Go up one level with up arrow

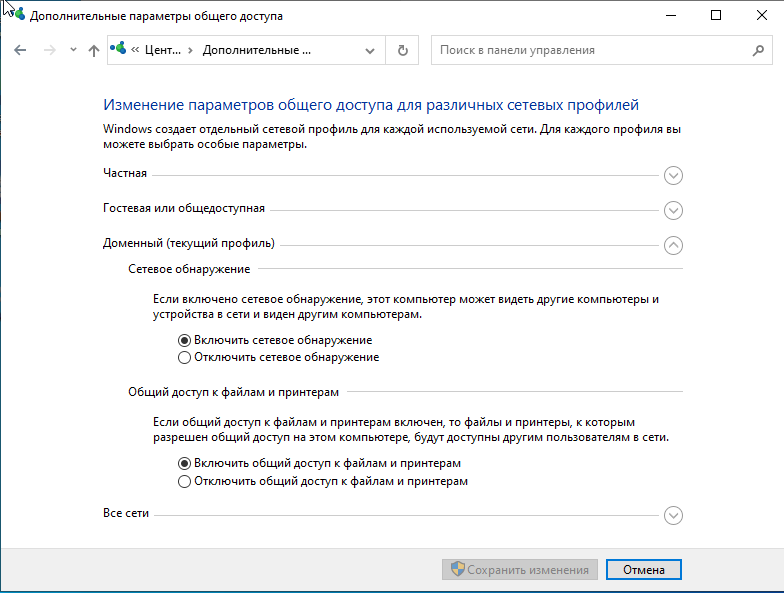(94, 50)
